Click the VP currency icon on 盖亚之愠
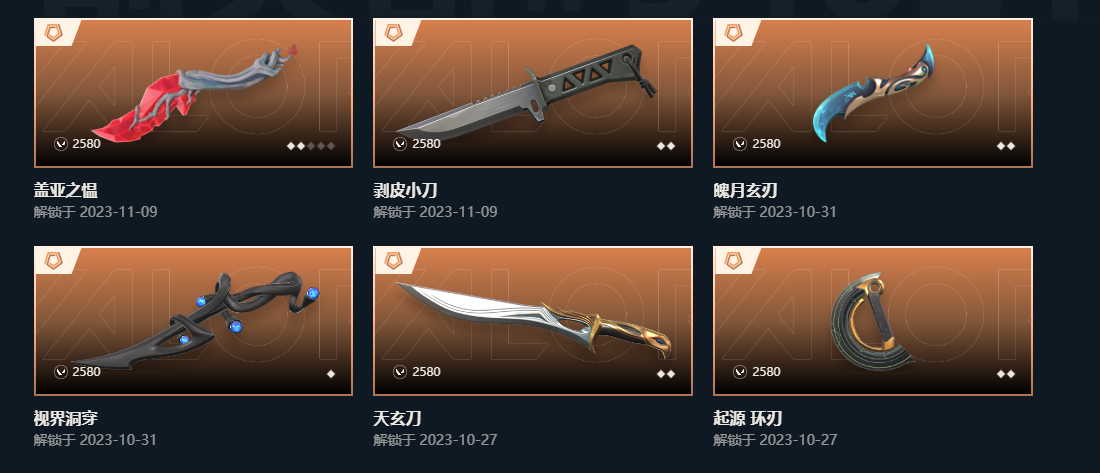This screenshot has width=1100, height=473. coord(61,144)
